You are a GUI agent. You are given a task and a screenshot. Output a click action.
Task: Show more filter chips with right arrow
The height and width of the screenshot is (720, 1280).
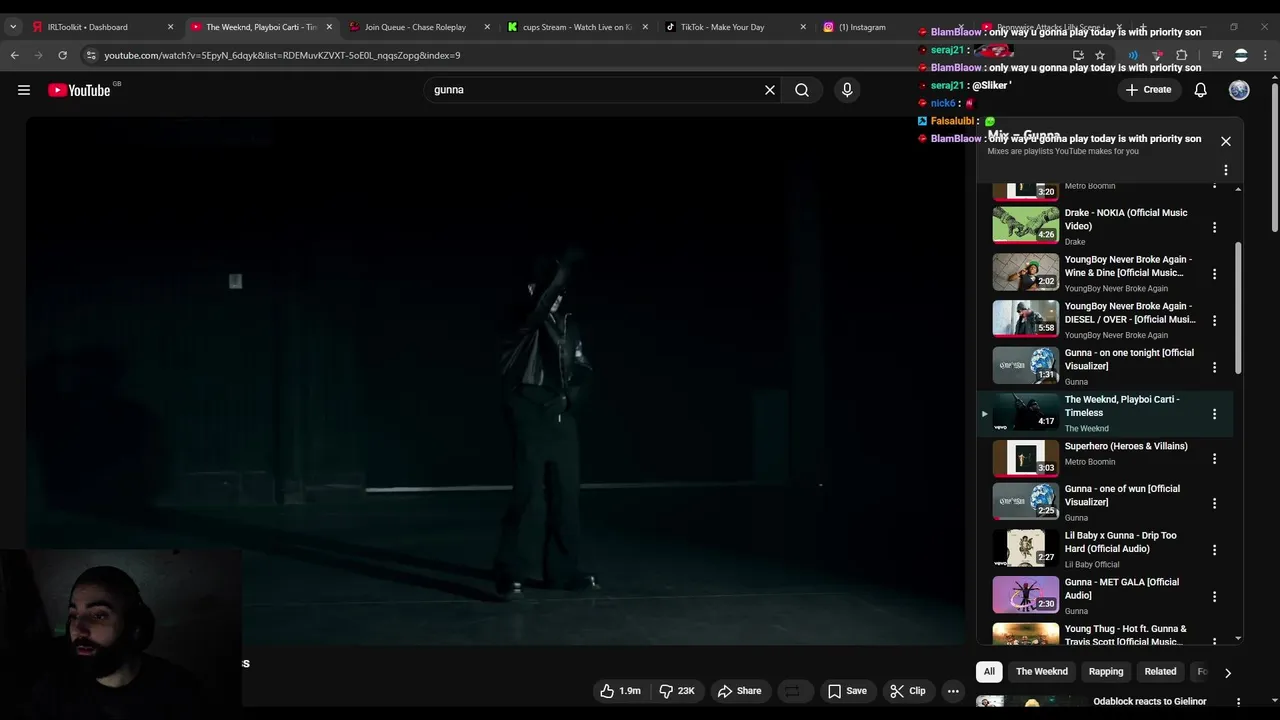click(x=1228, y=673)
